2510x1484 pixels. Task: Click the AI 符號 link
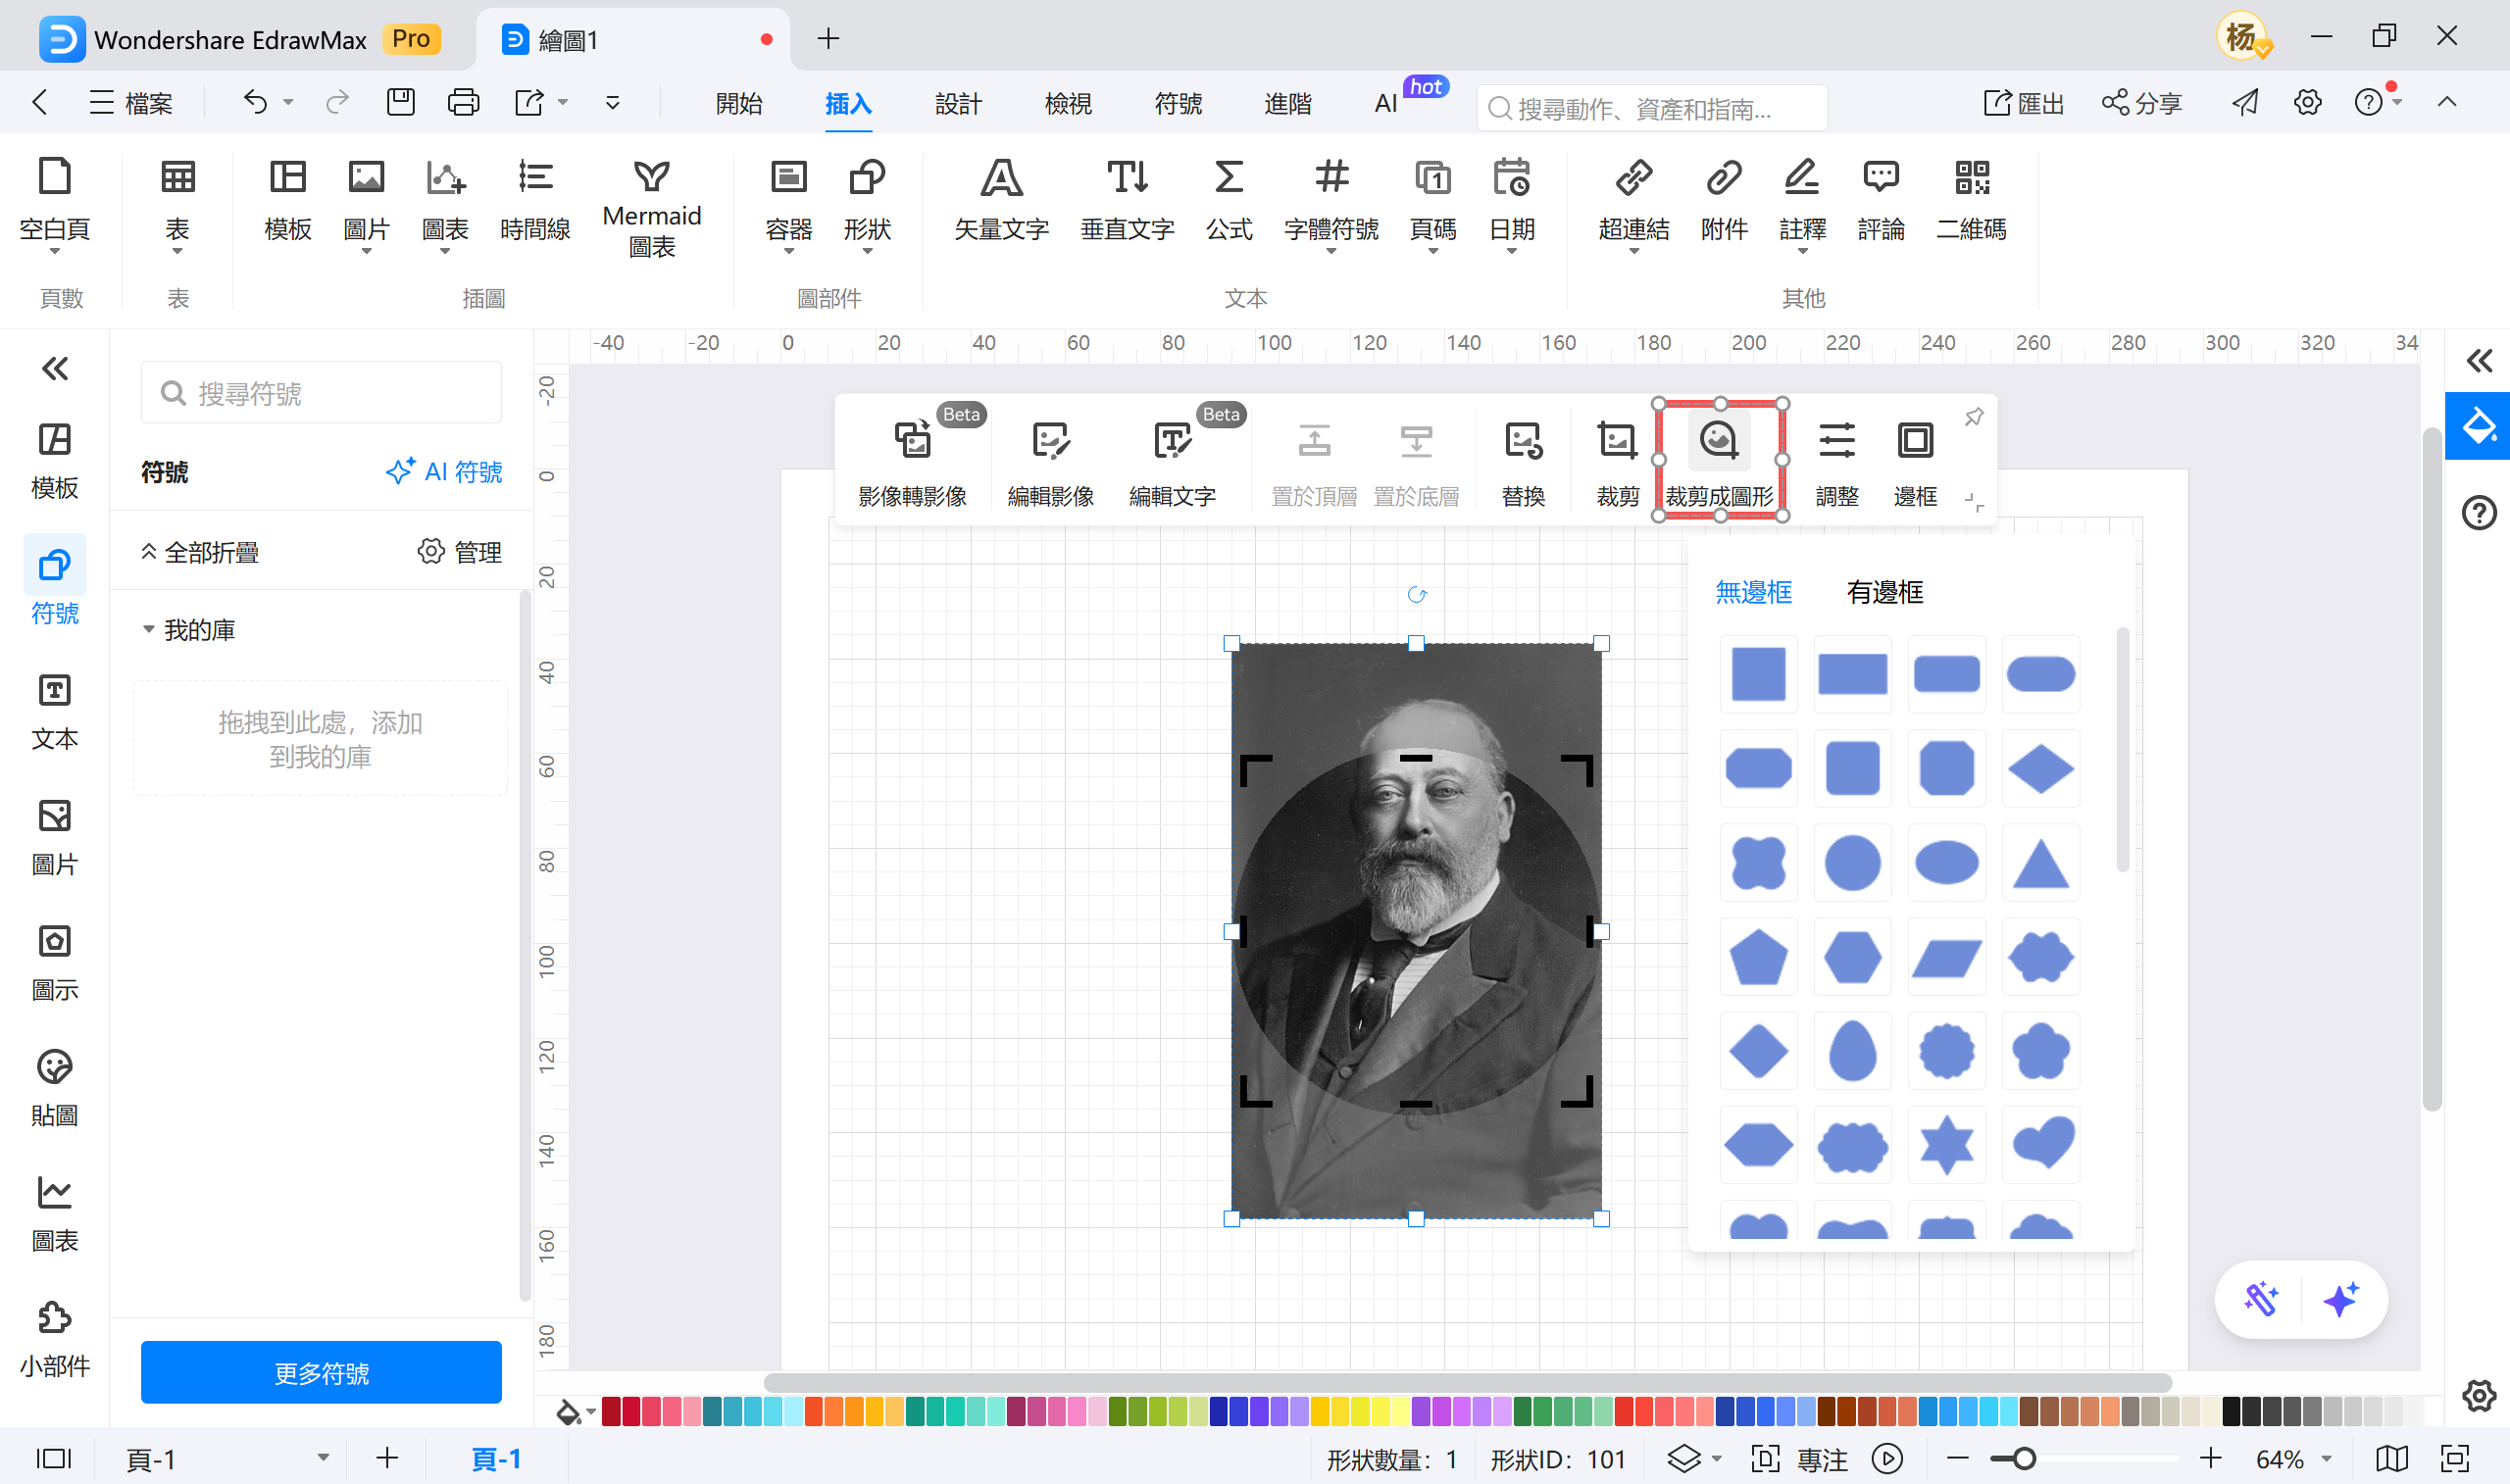pos(444,471)
